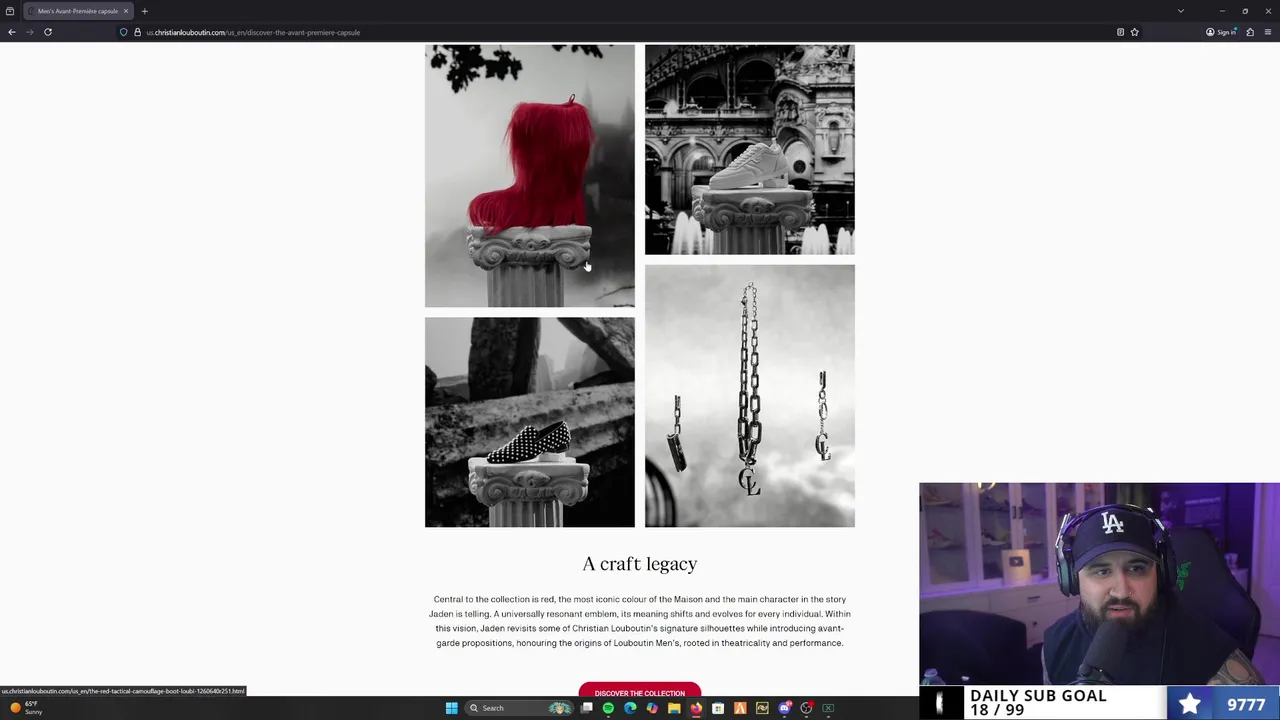Open Discord from the taskbar
The height and width of the screenshot is (720, 1280).
click(x=784, y=708)
